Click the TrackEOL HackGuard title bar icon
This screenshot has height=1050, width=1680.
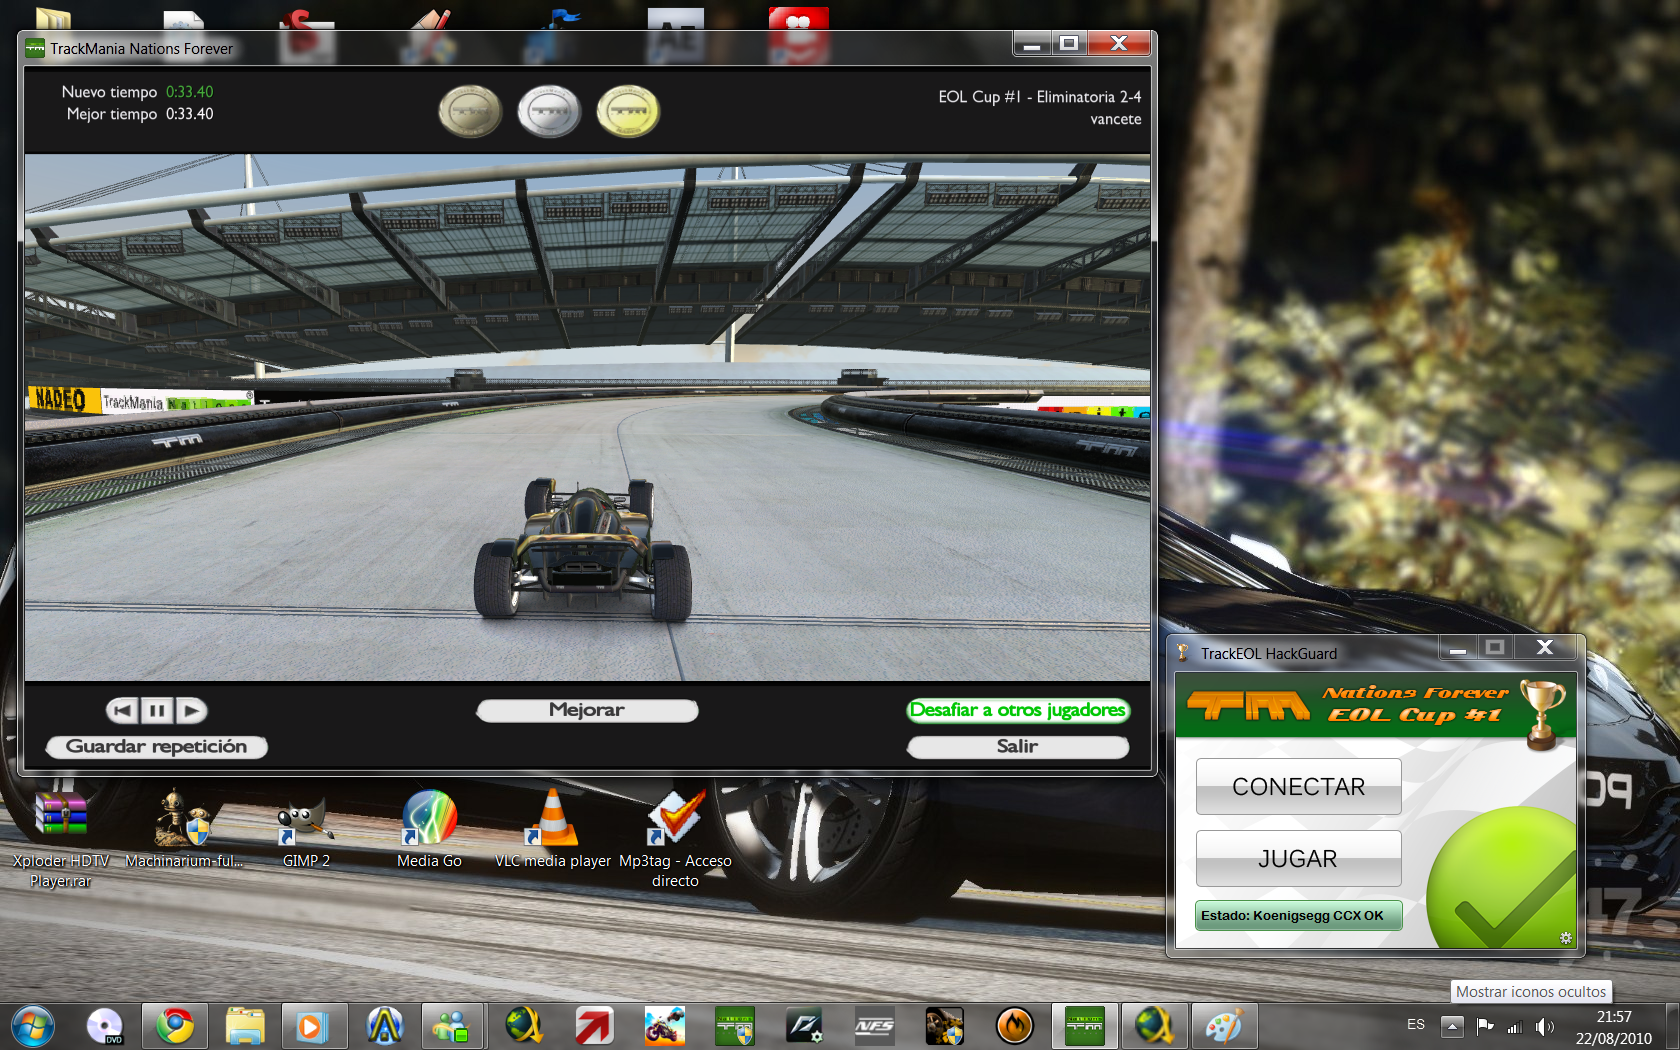point(1183,653)
